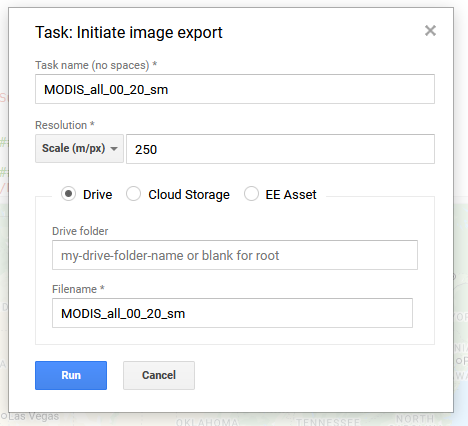Click the EE Asset label text
Image resolution: width=468 pixels, height=426 pixels.
291,195
